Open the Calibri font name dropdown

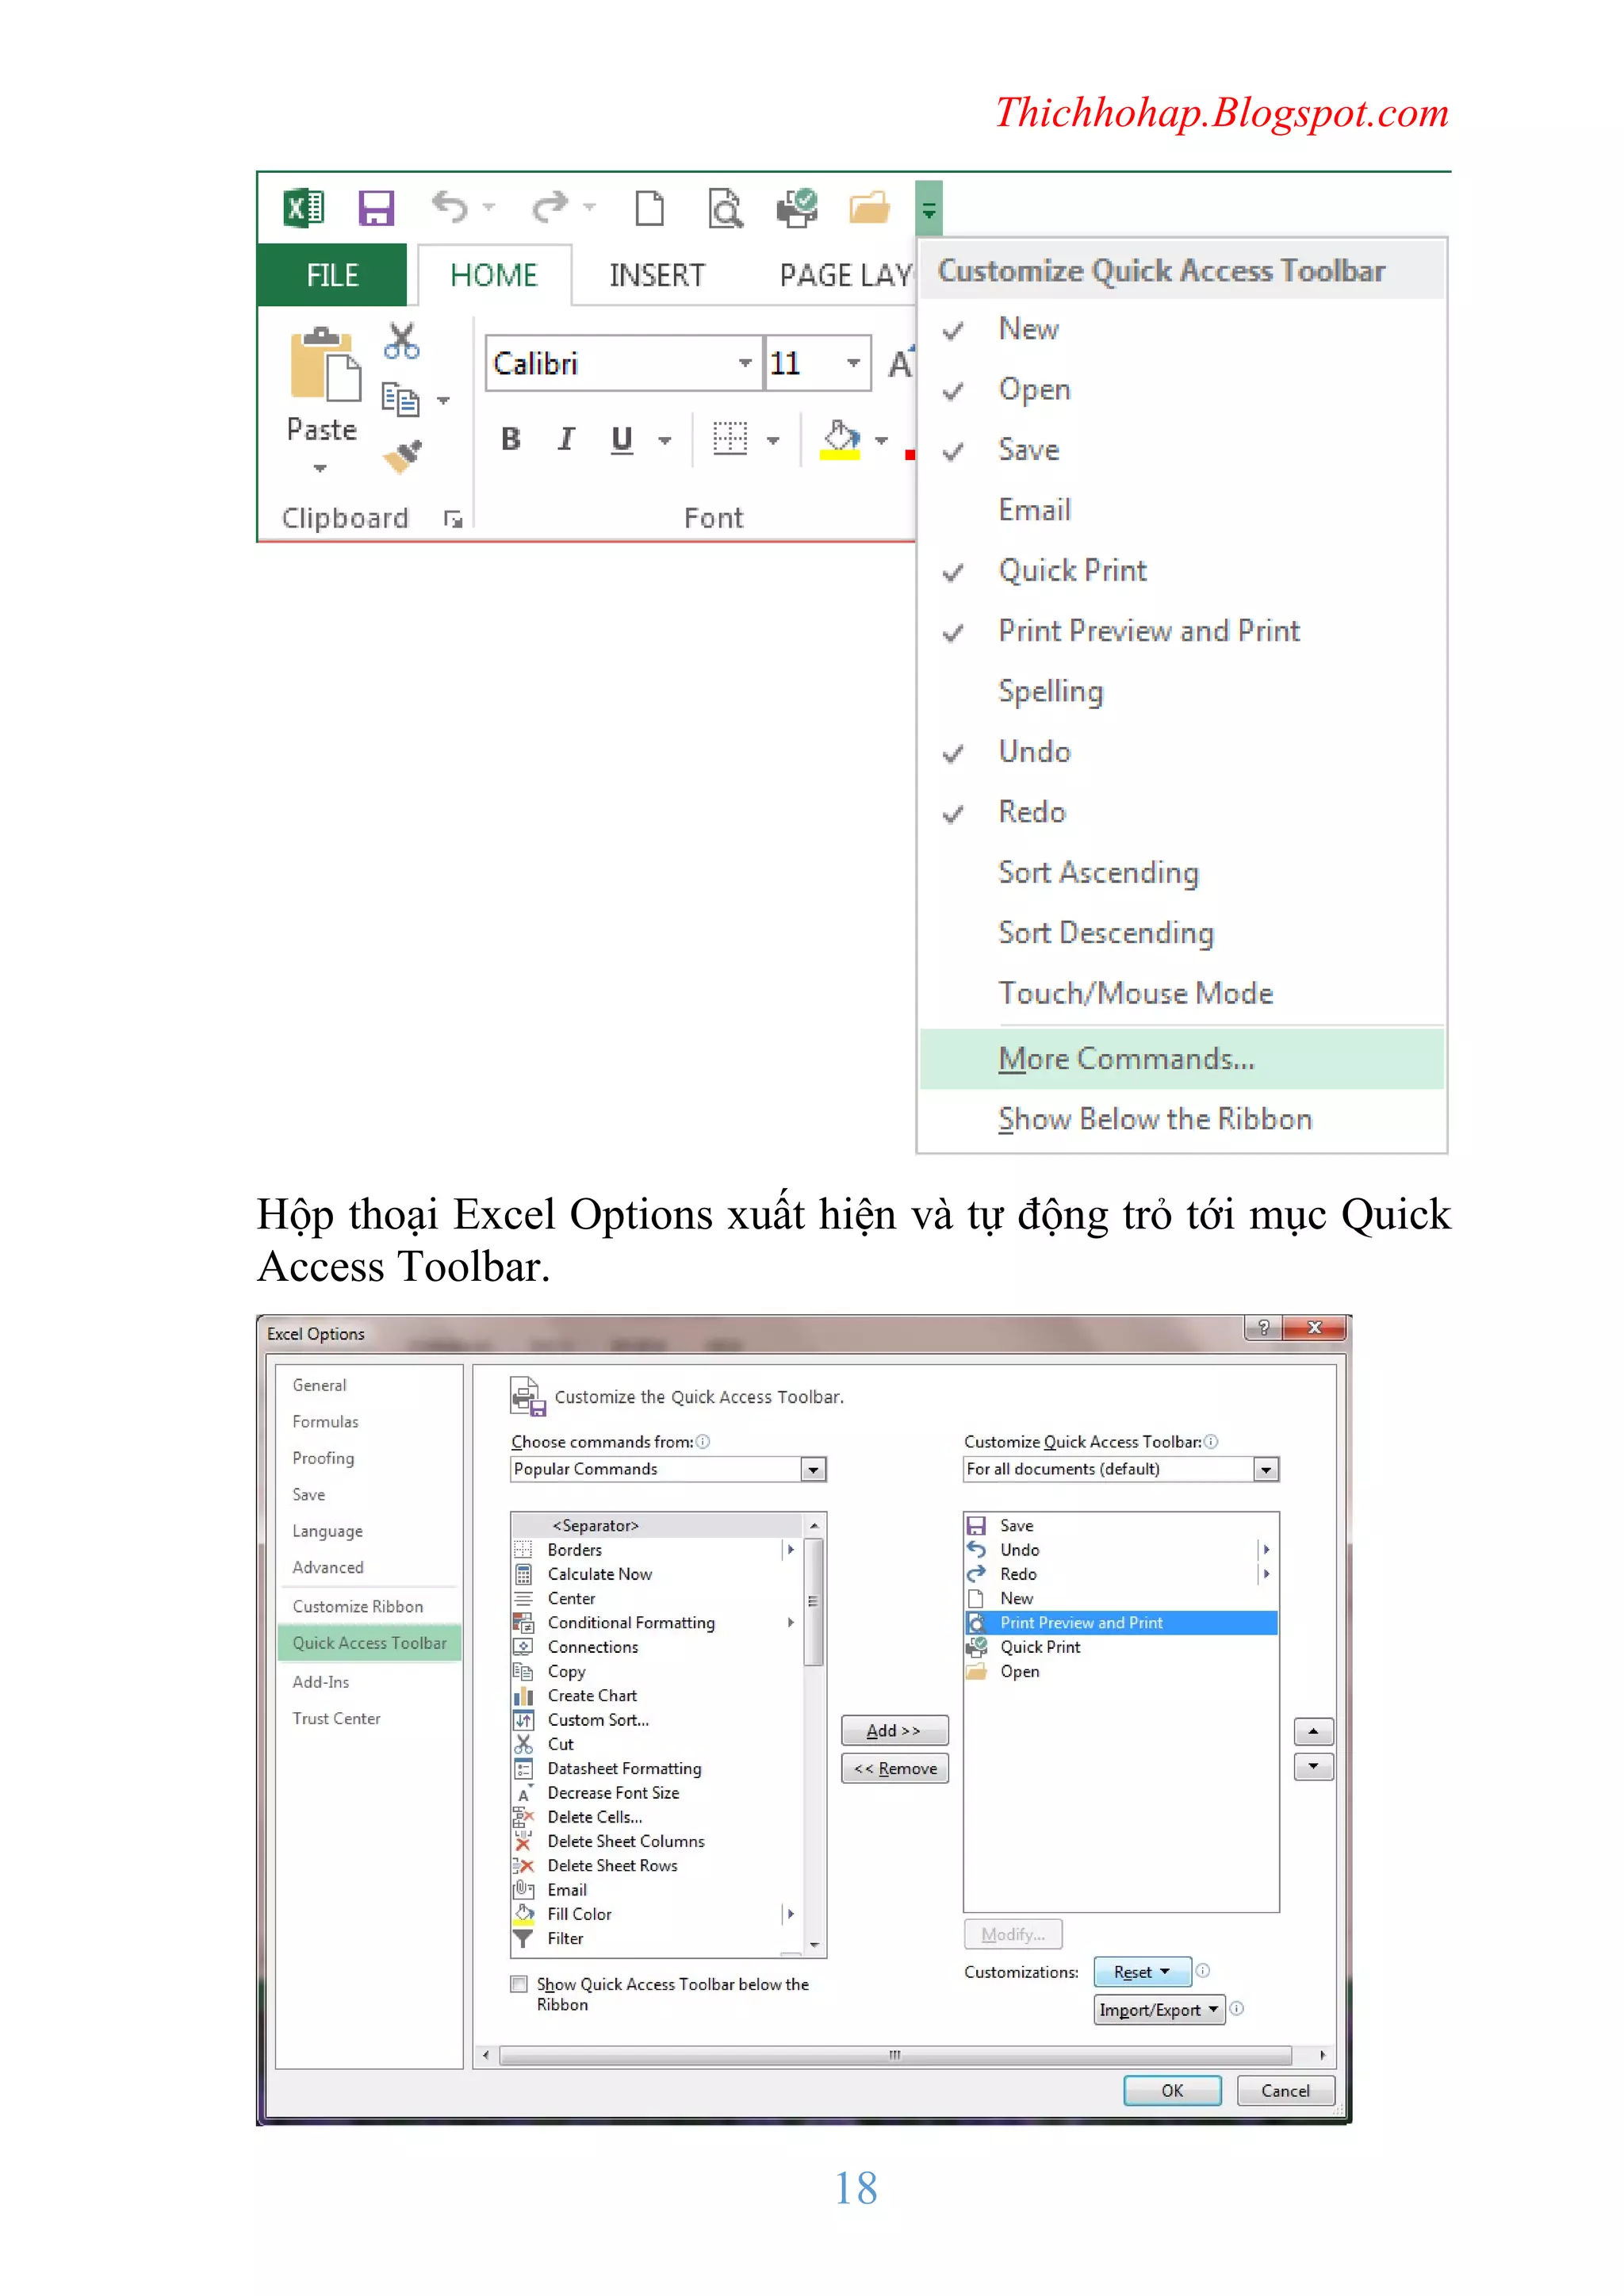[x=745, y=363]
